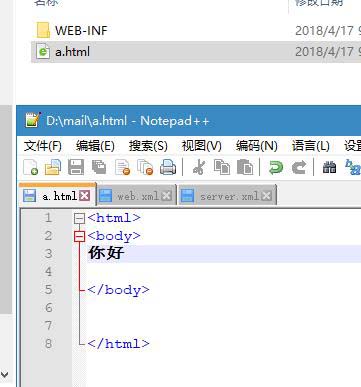
Task: Open the 编码(N) menu
Action: (x=257, y=146)
